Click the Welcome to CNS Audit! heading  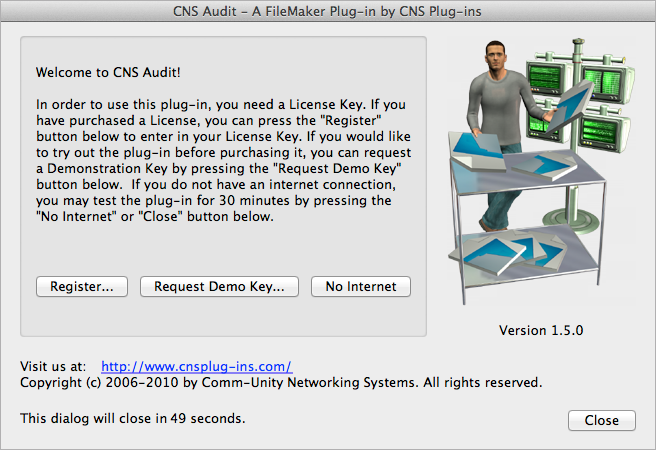point(108,72)
